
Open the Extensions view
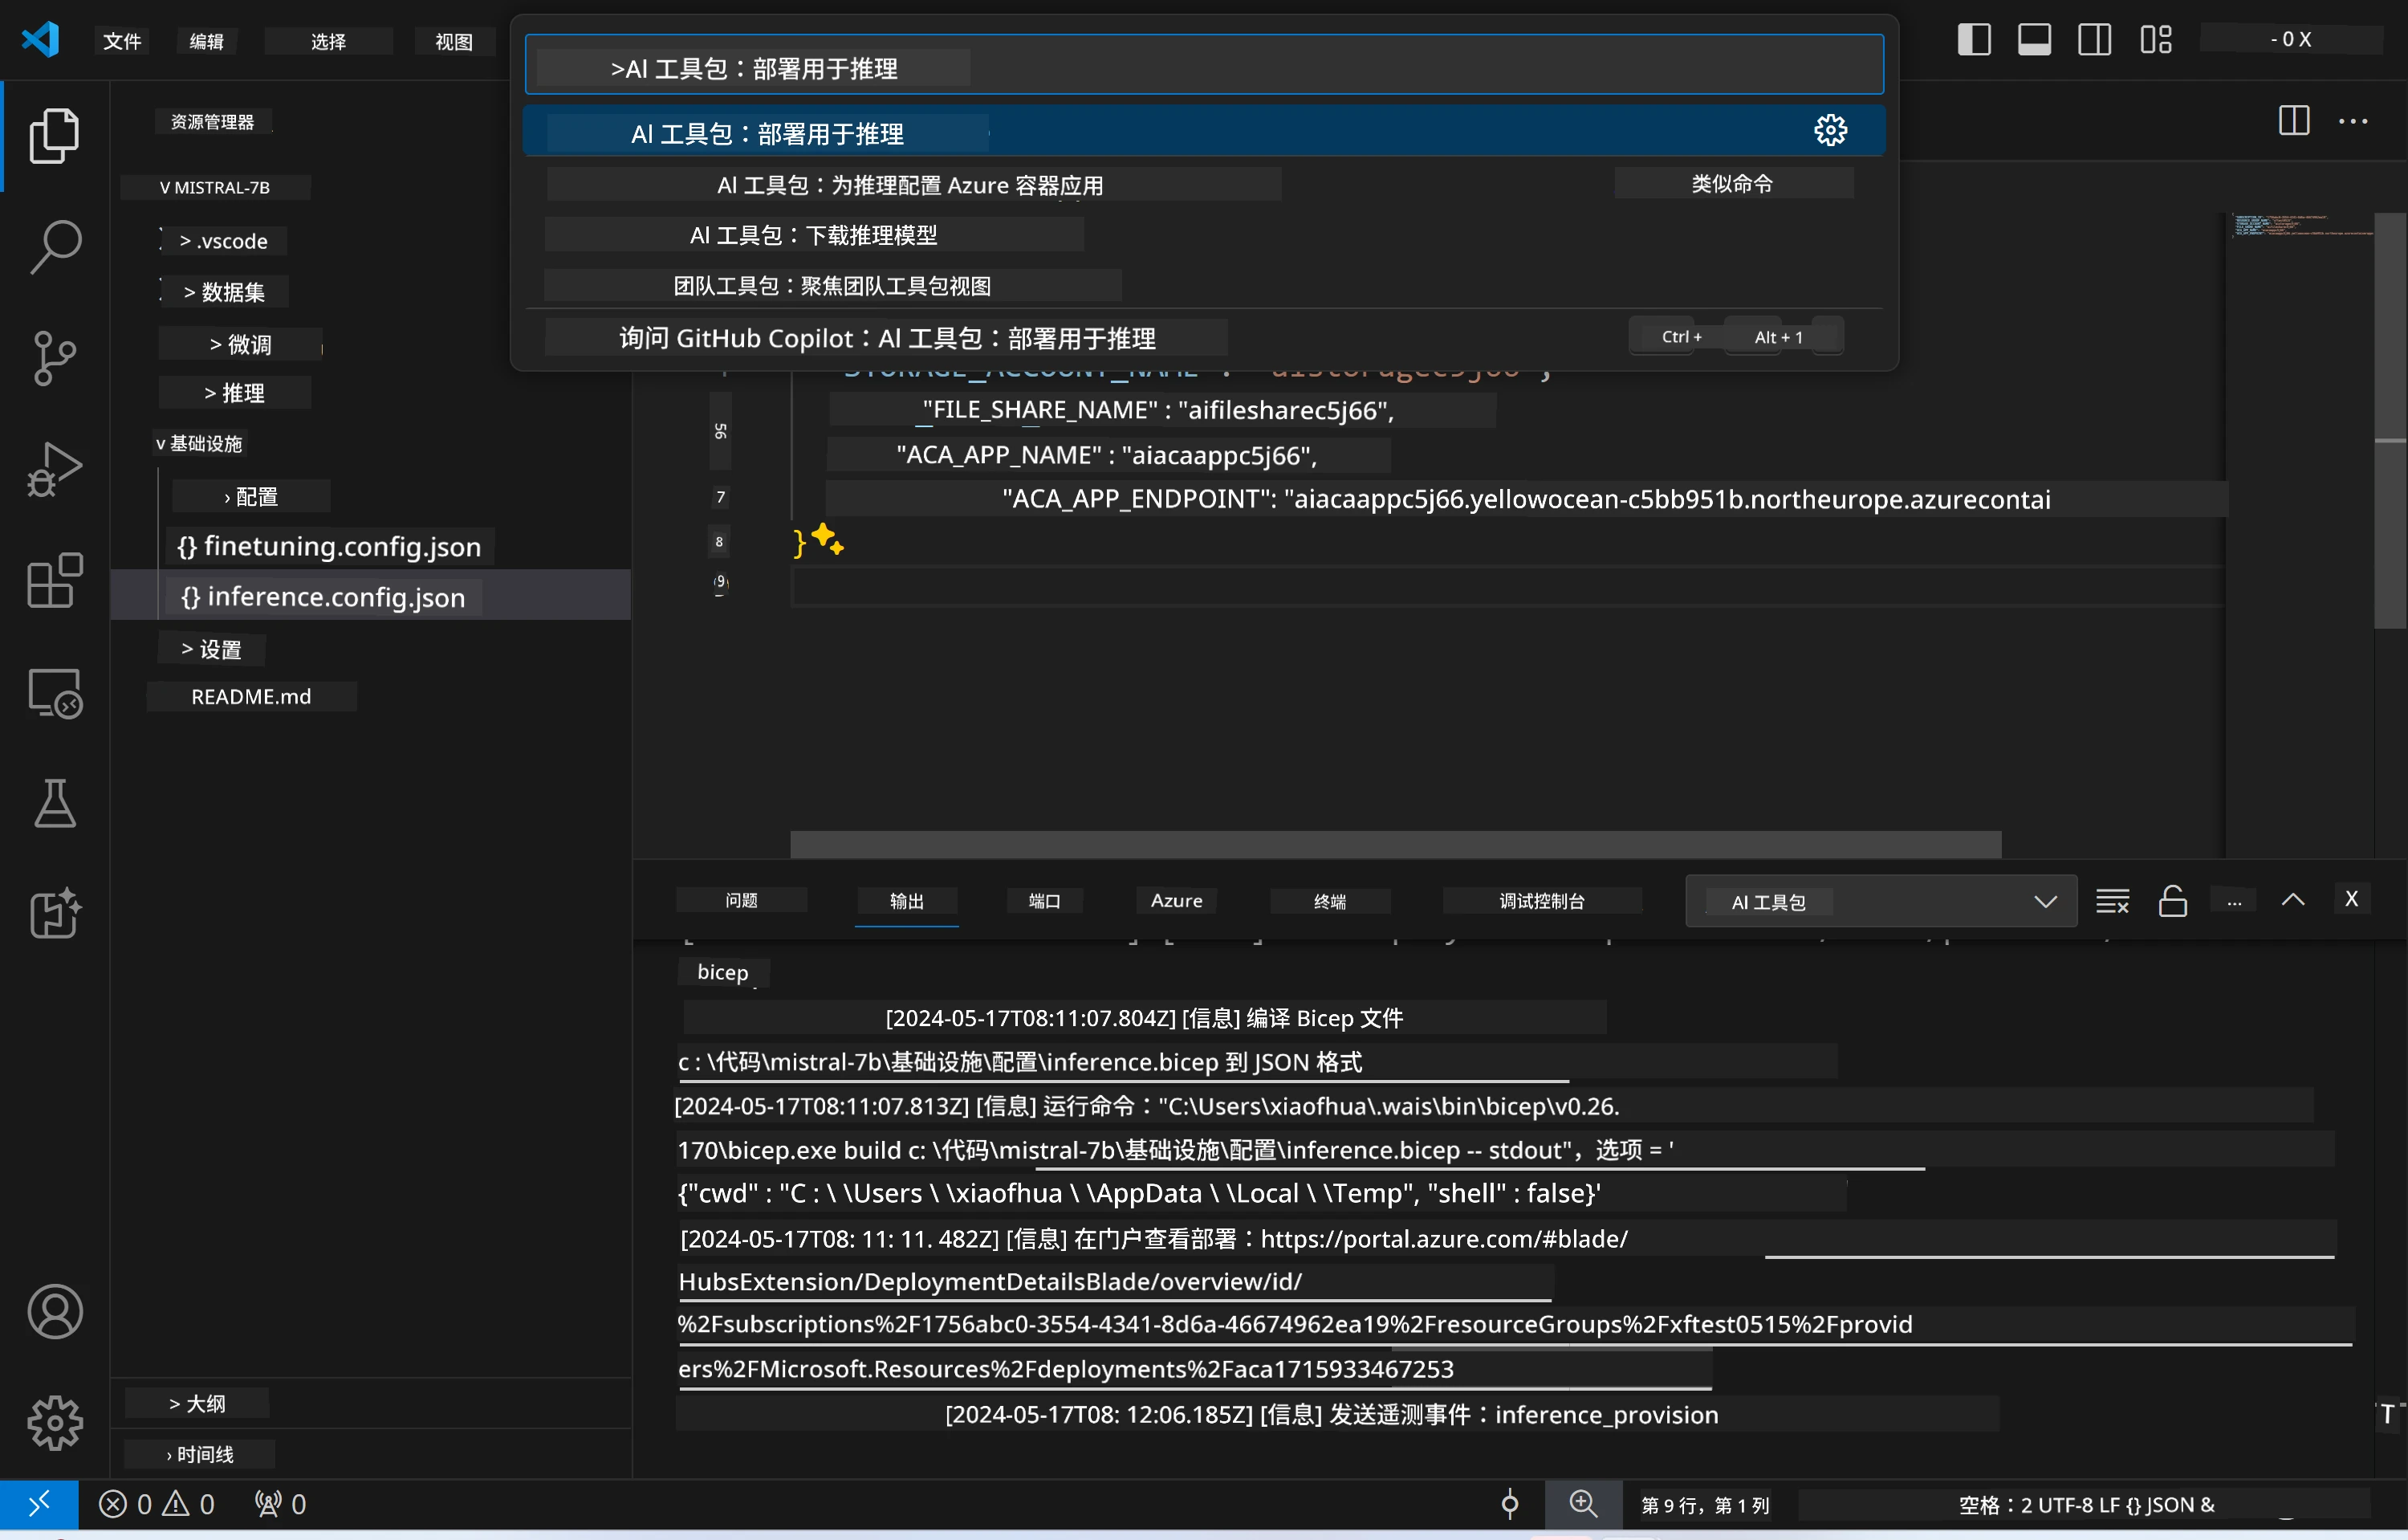pyautogui.click(x=54, y=581)
